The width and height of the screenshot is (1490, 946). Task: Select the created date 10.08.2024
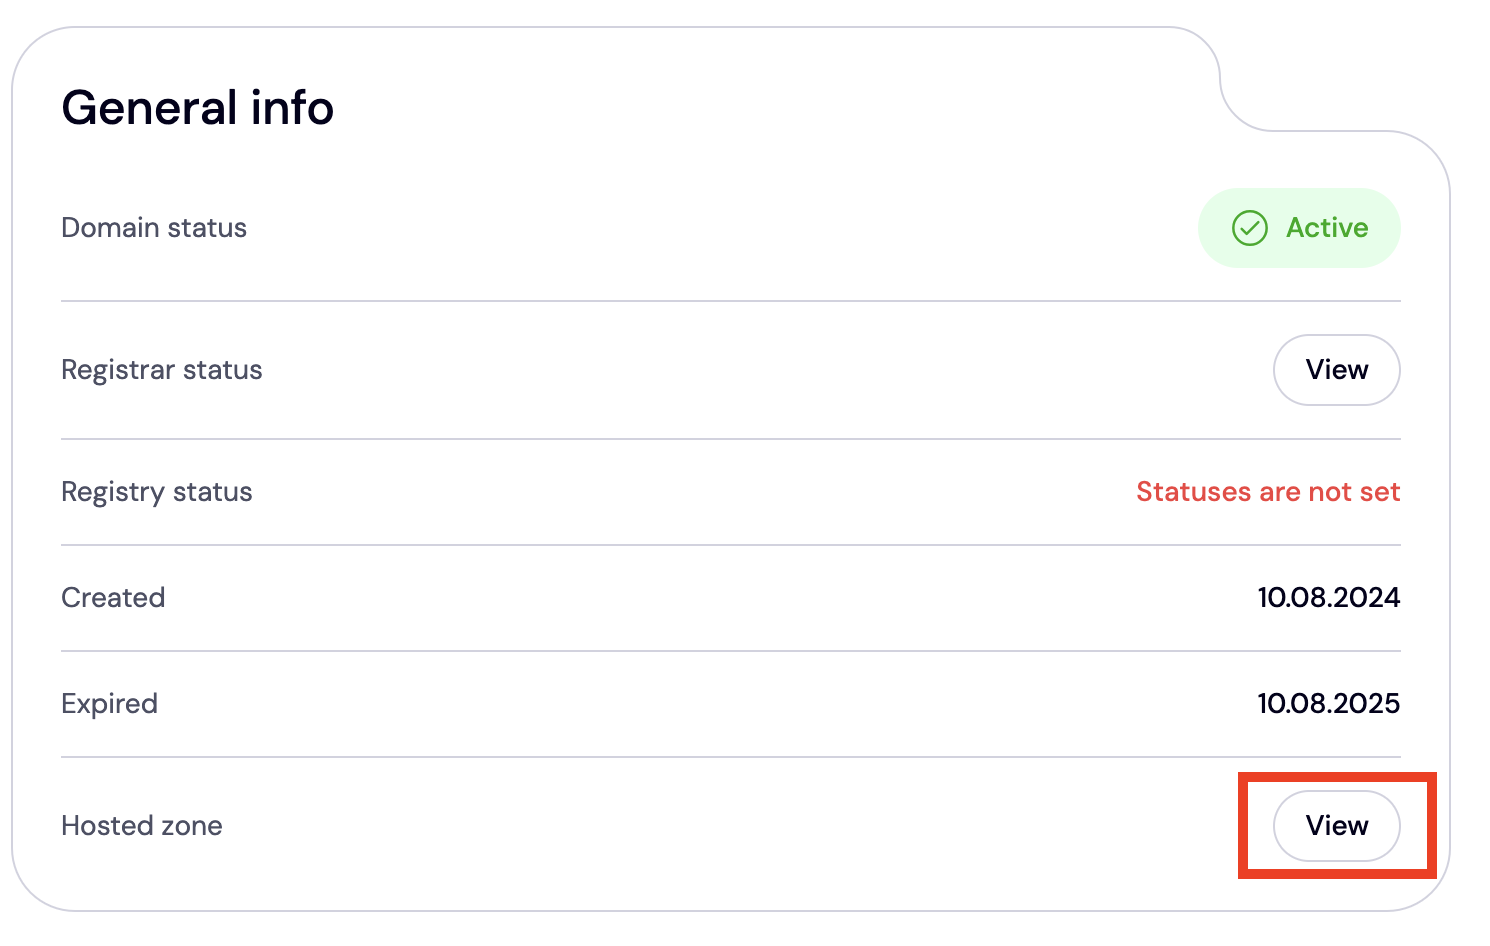point(1328,598)
